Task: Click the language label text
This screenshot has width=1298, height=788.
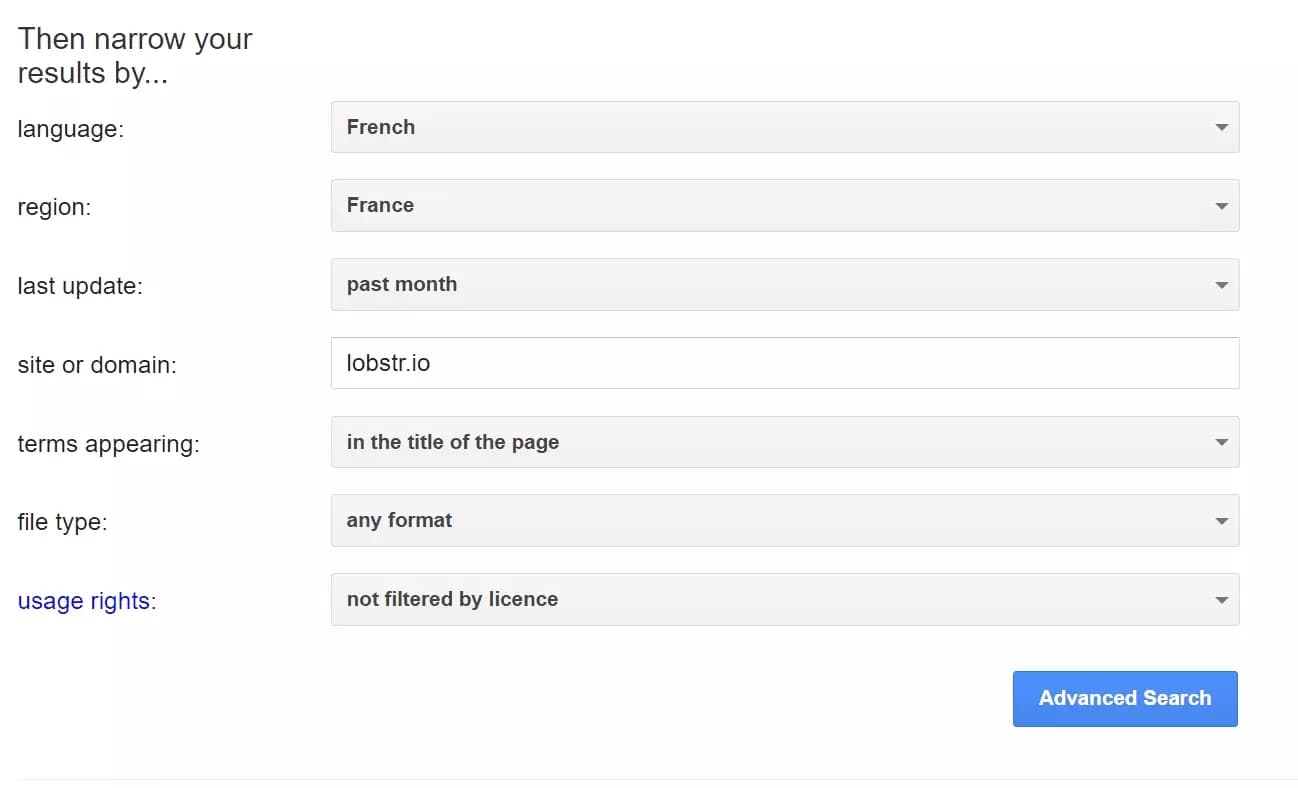Action: tap(68, 129)
